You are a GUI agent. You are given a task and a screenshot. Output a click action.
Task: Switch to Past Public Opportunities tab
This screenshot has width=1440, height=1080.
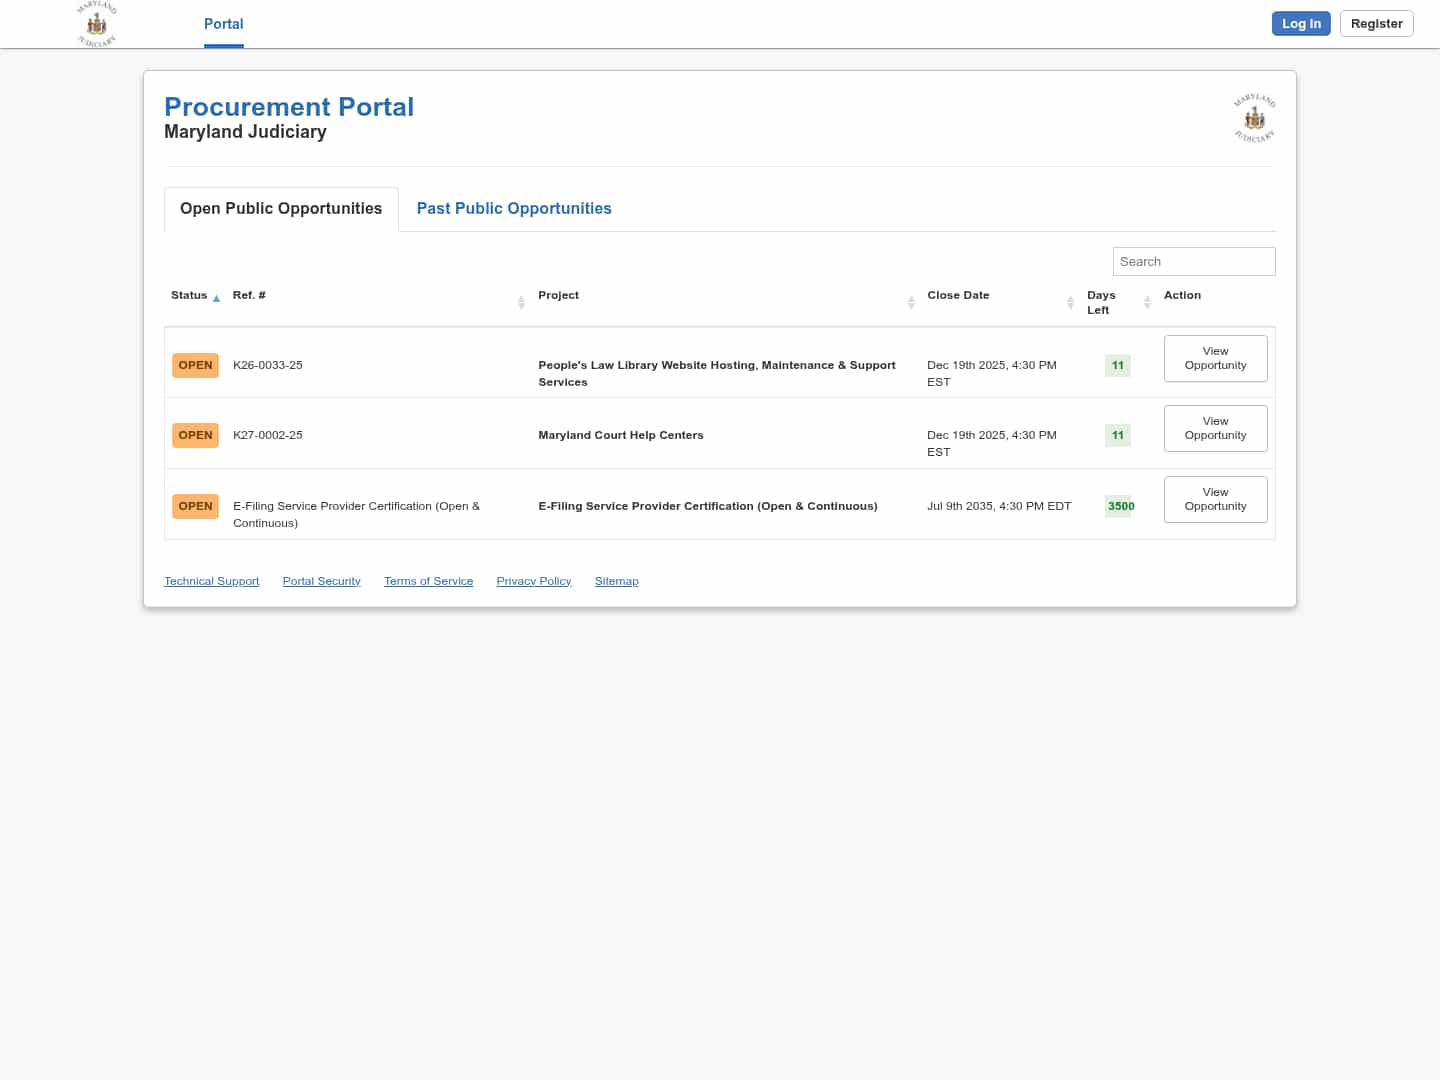(514, 209)
